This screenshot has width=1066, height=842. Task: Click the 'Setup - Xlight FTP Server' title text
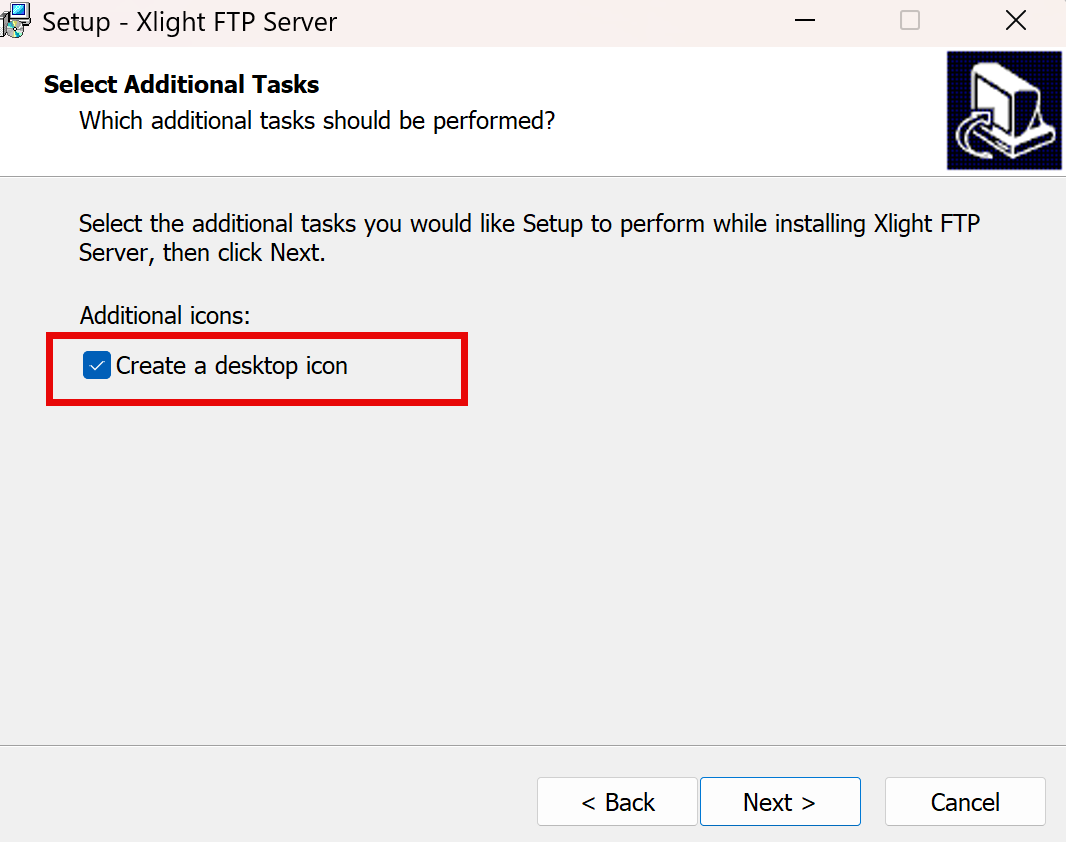pos(189,21)
